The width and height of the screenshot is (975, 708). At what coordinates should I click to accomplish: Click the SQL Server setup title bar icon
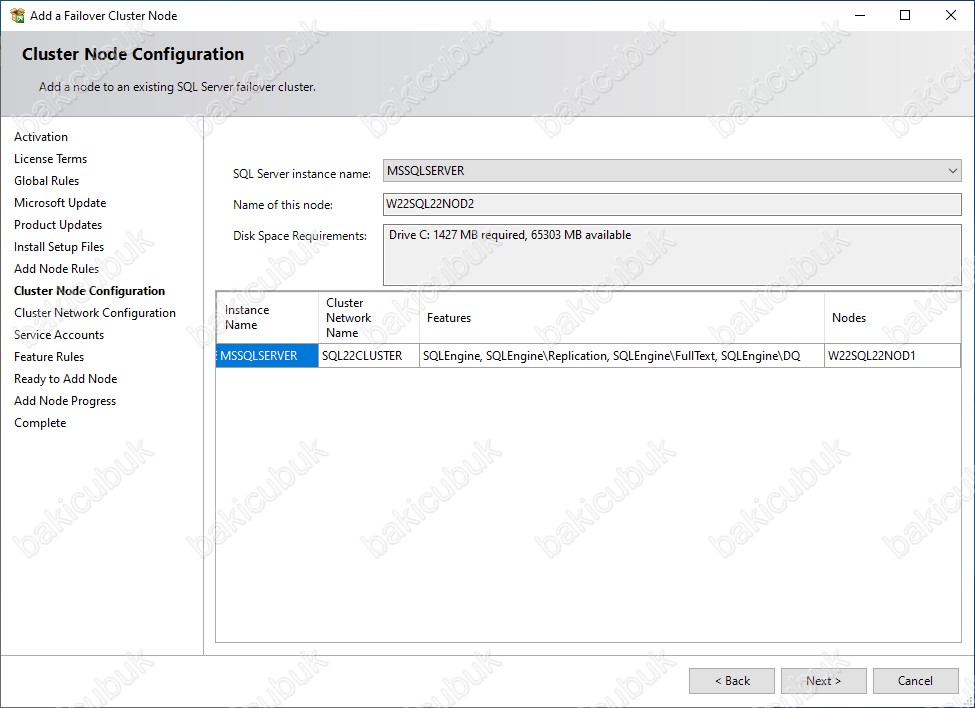pyautogui.click(x=17, y=16)
